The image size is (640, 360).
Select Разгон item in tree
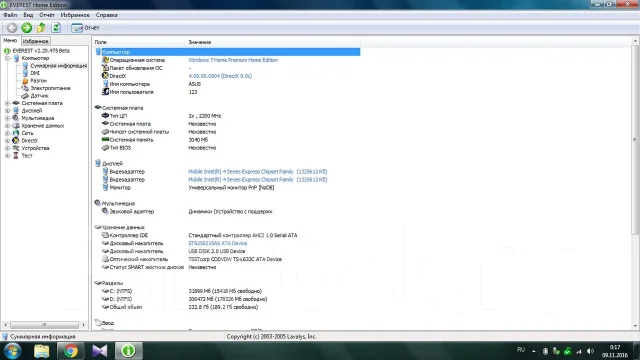[38, 81]
